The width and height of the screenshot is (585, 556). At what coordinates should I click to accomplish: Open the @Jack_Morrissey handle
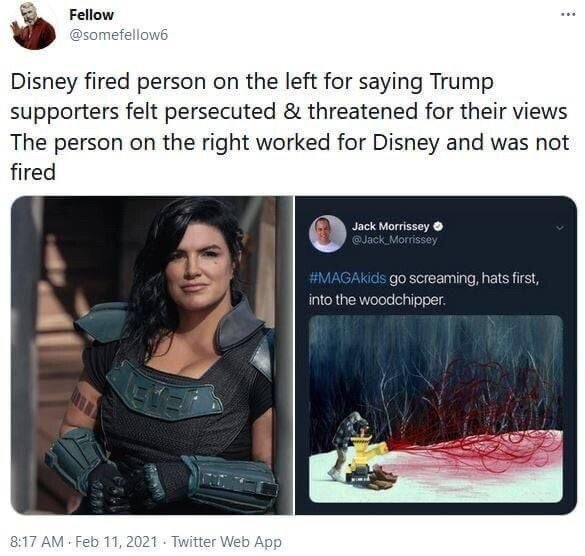click(x=394, y=240)
